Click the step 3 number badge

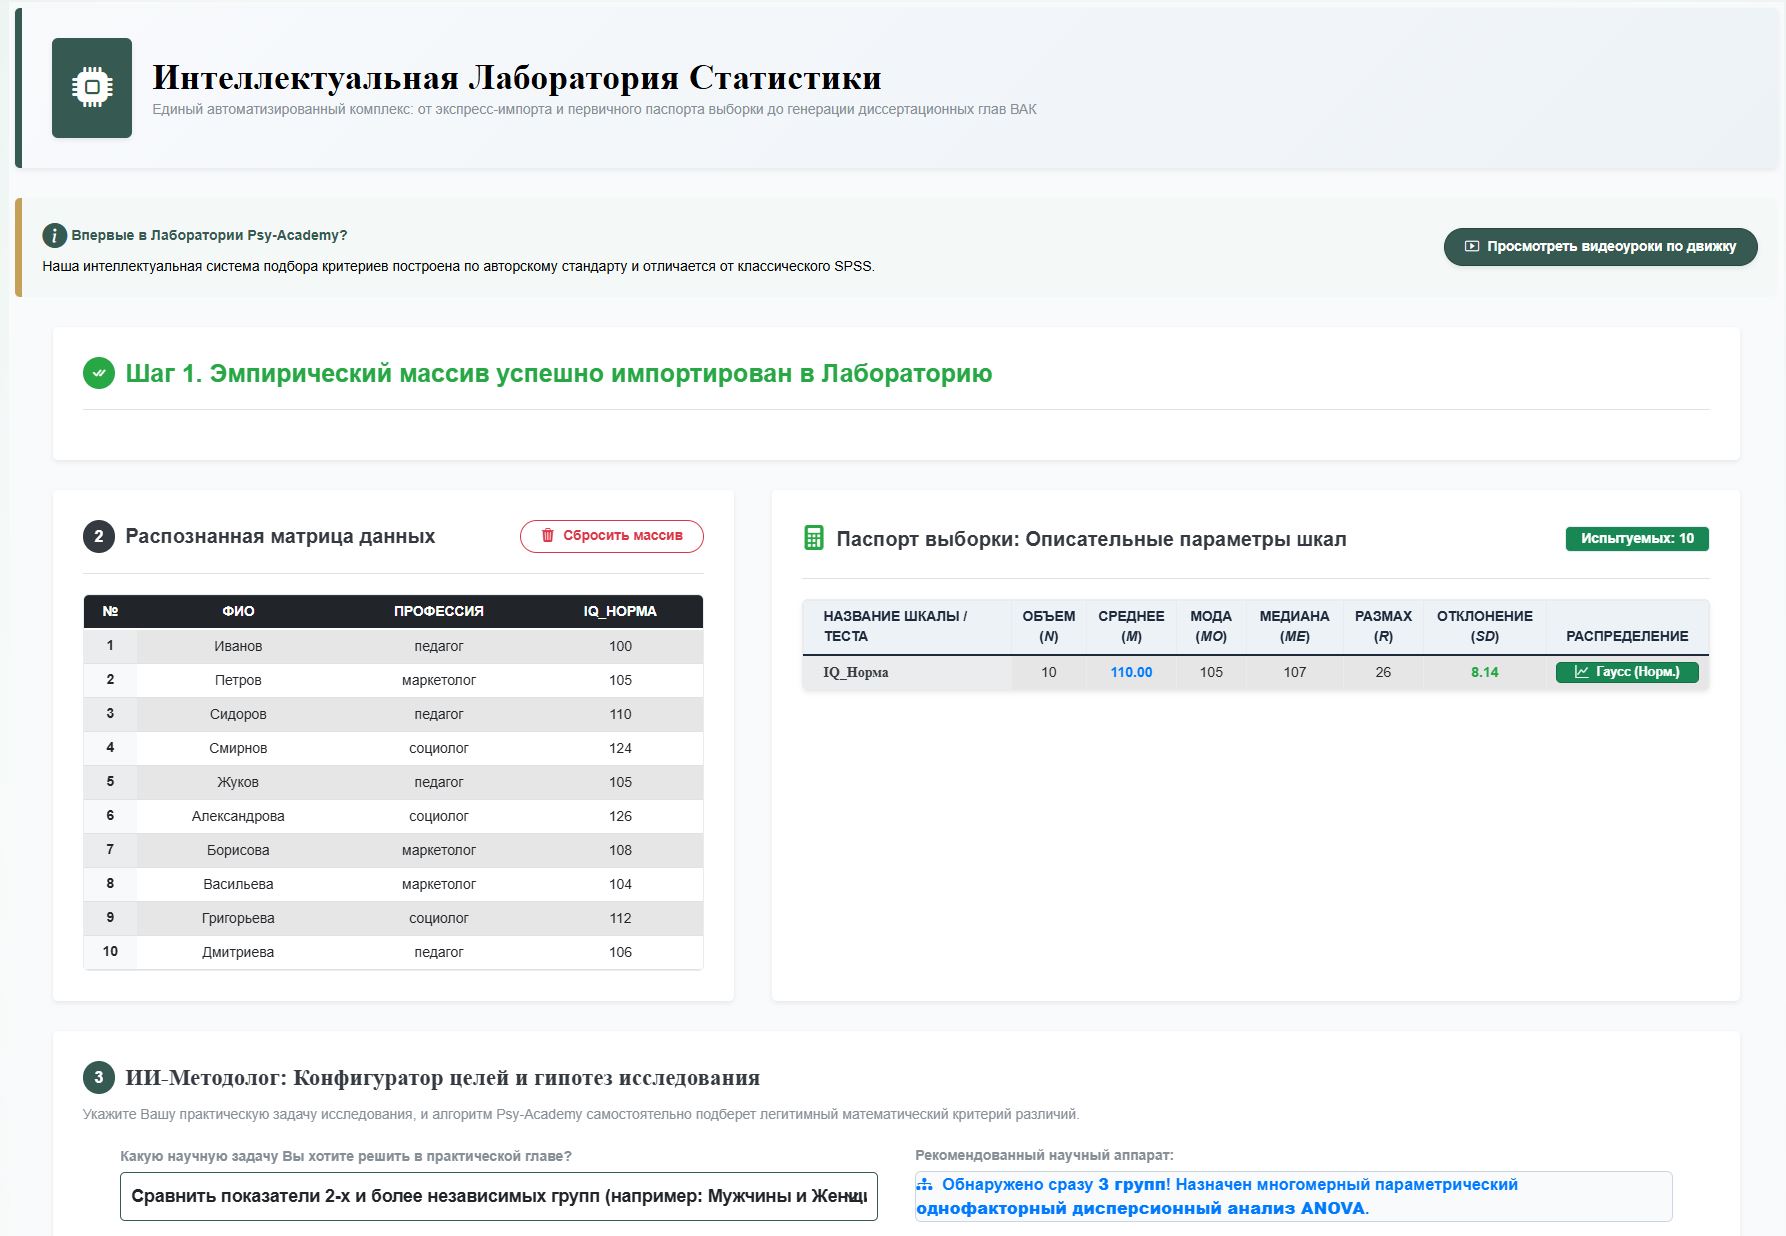[99, 1077]
